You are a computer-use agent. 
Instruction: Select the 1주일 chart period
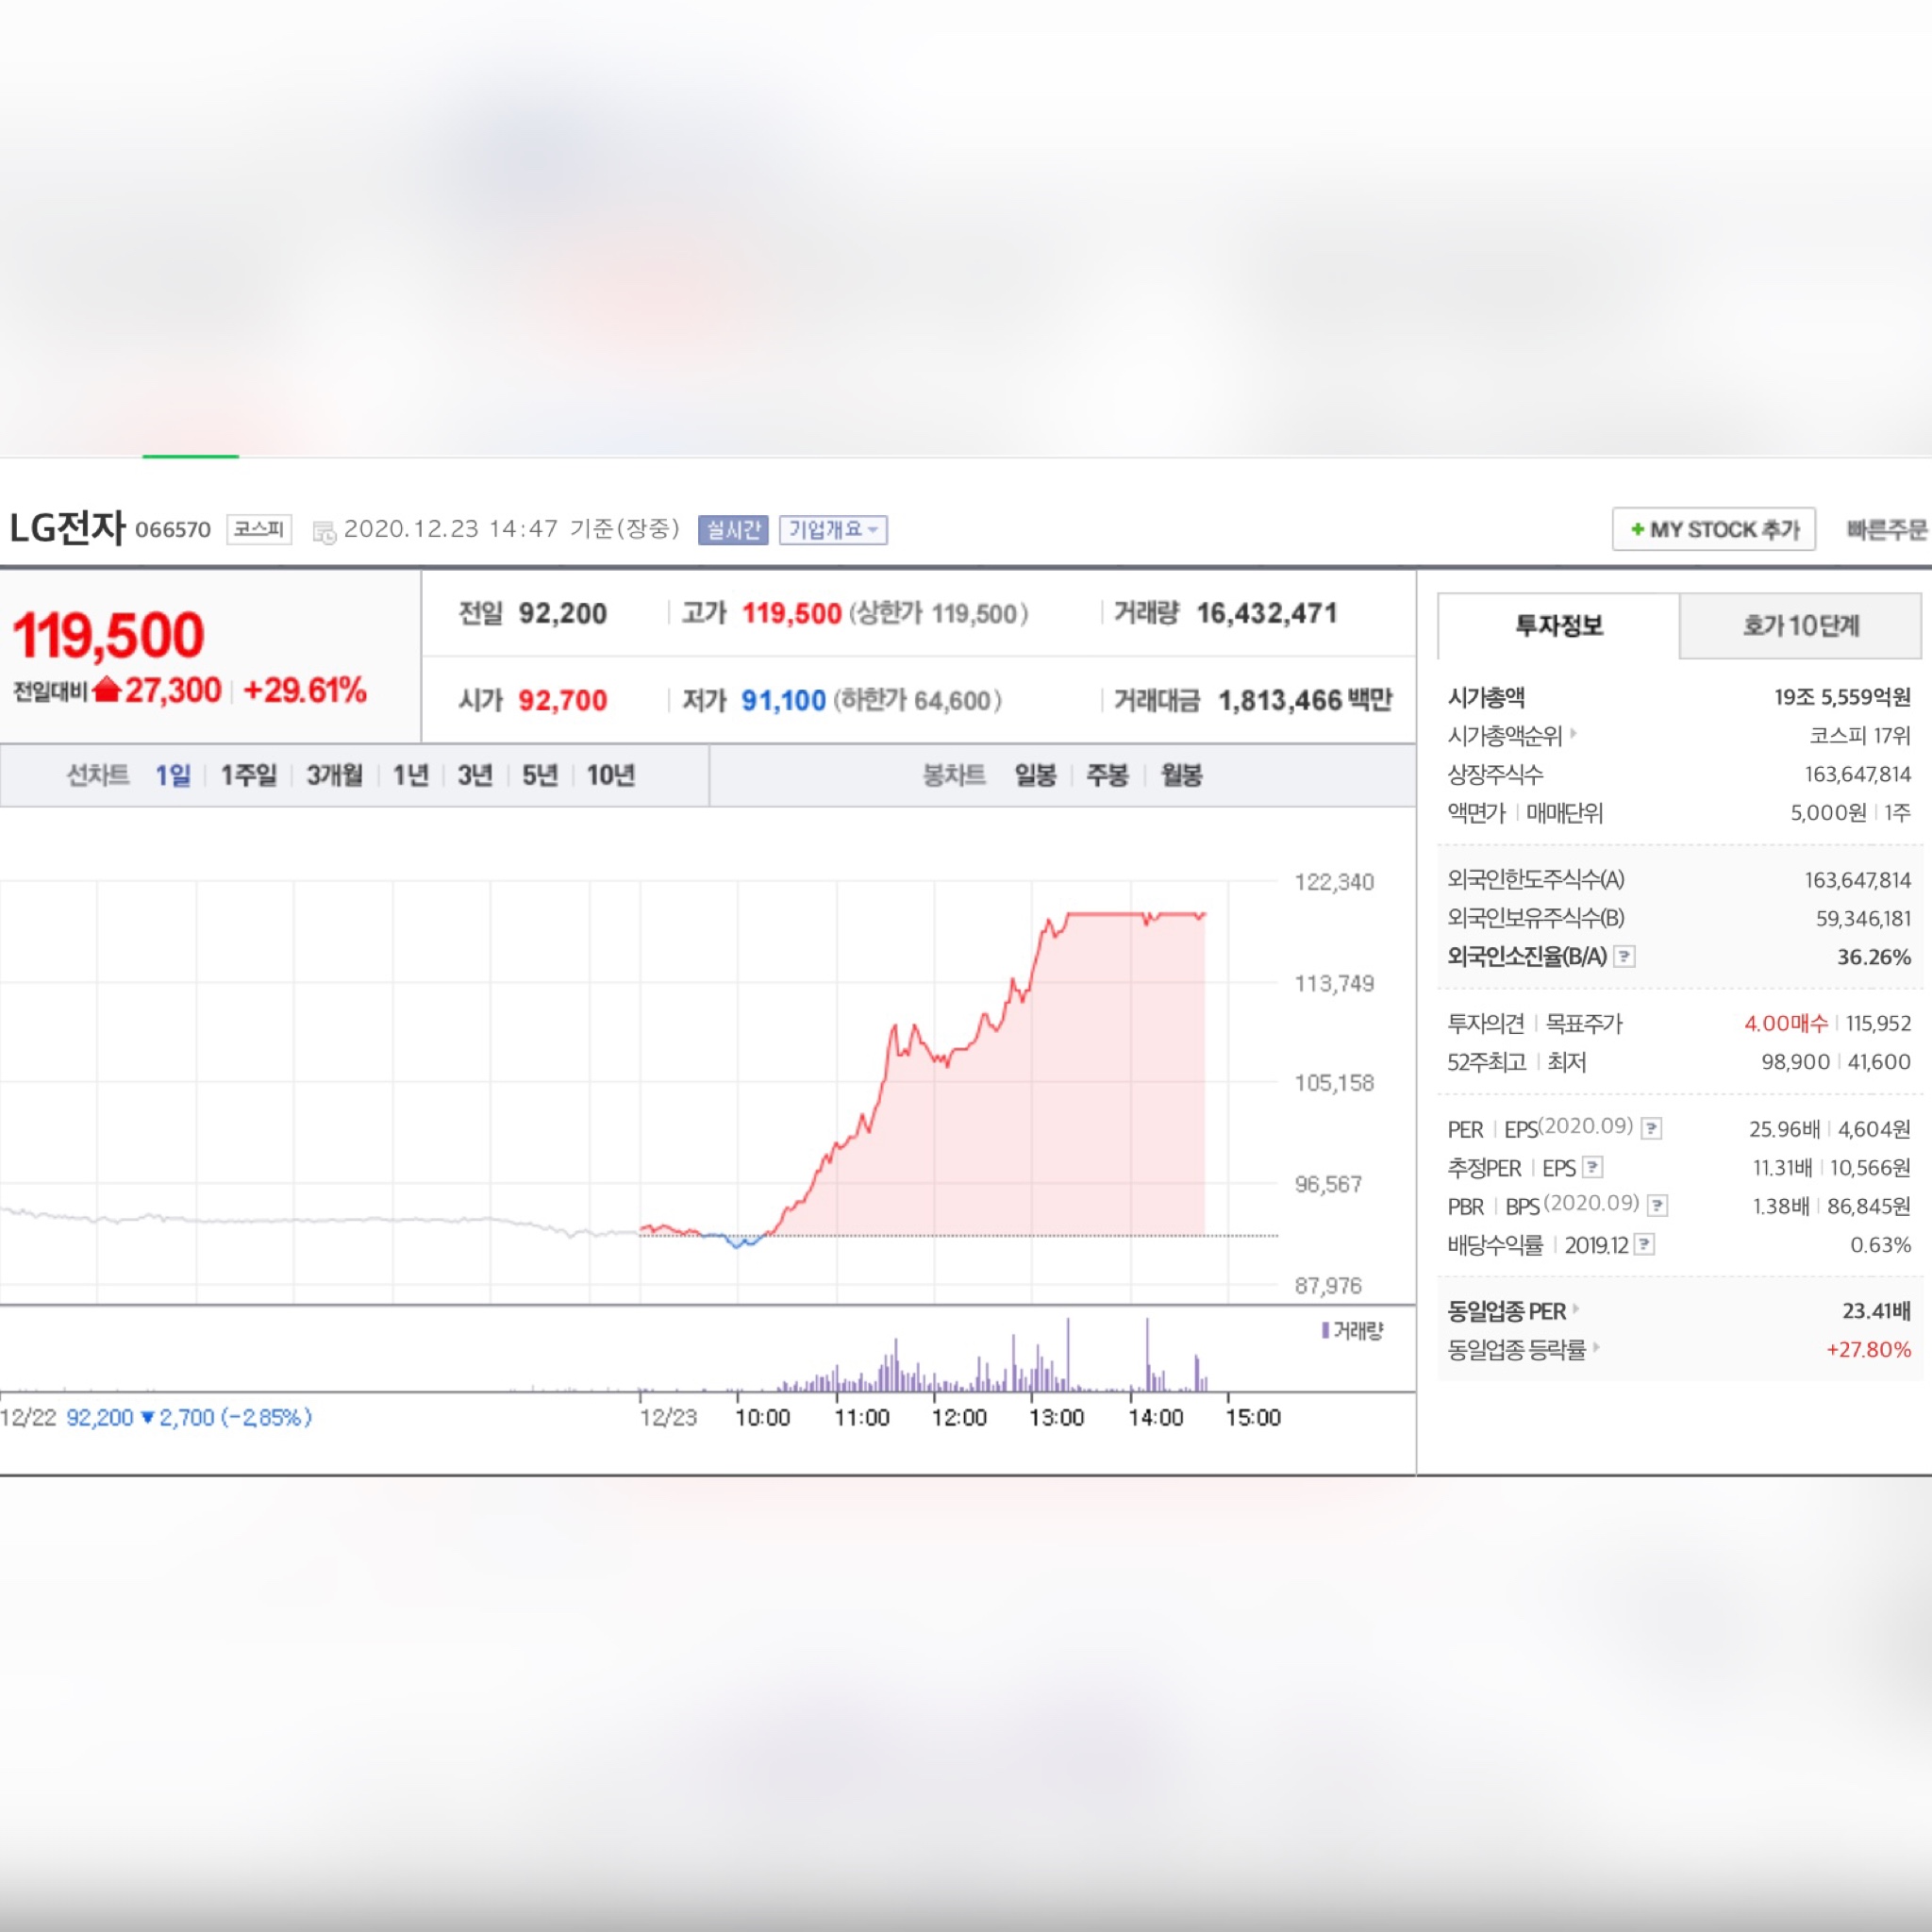coord(249,775)
